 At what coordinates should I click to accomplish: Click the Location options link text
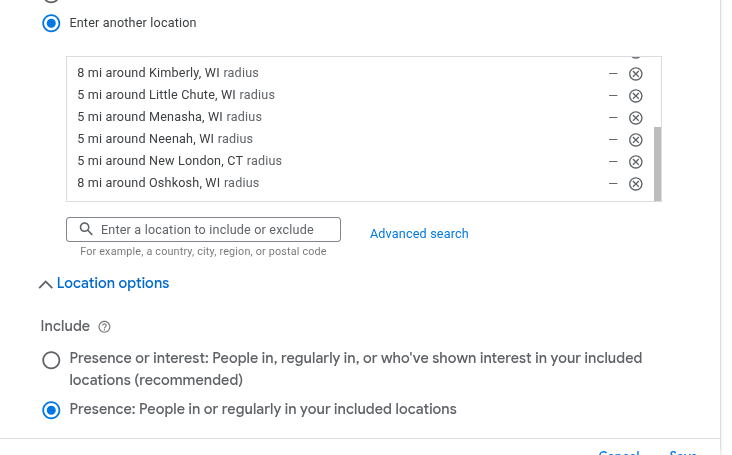click(x=113, y=284)
